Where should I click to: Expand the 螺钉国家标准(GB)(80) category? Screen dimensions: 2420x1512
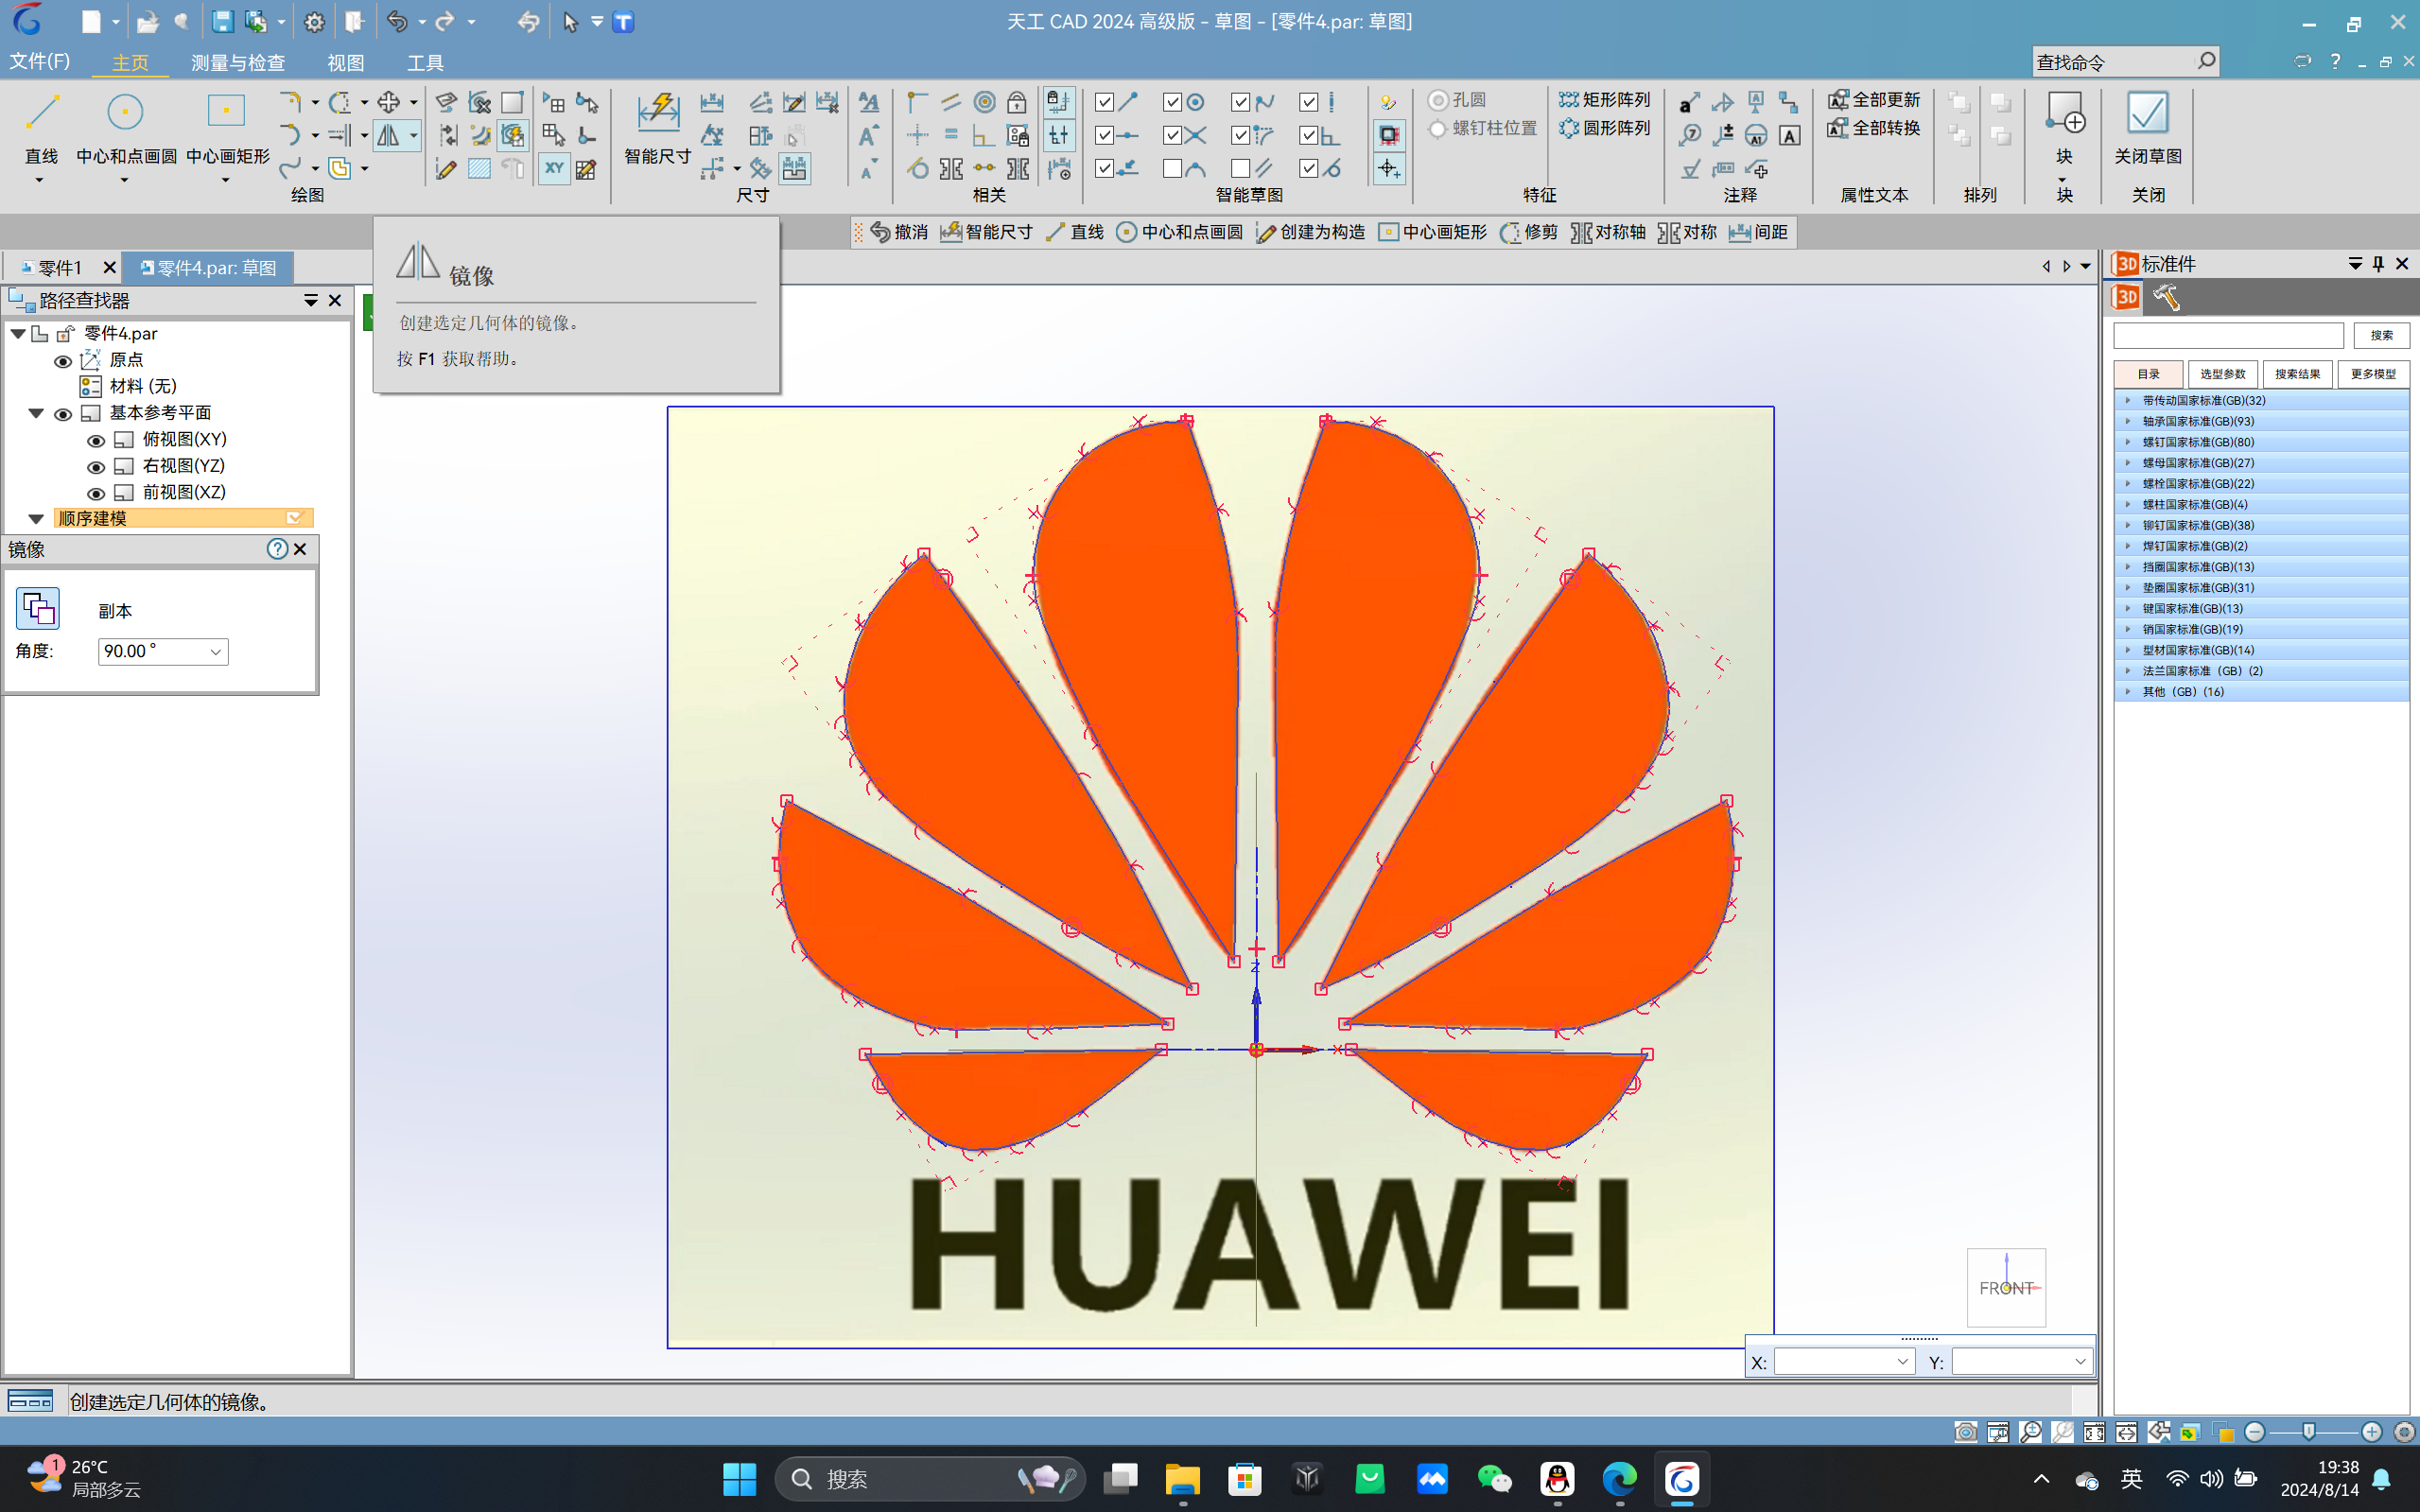pyautogui.click(x=2127, y=442)
